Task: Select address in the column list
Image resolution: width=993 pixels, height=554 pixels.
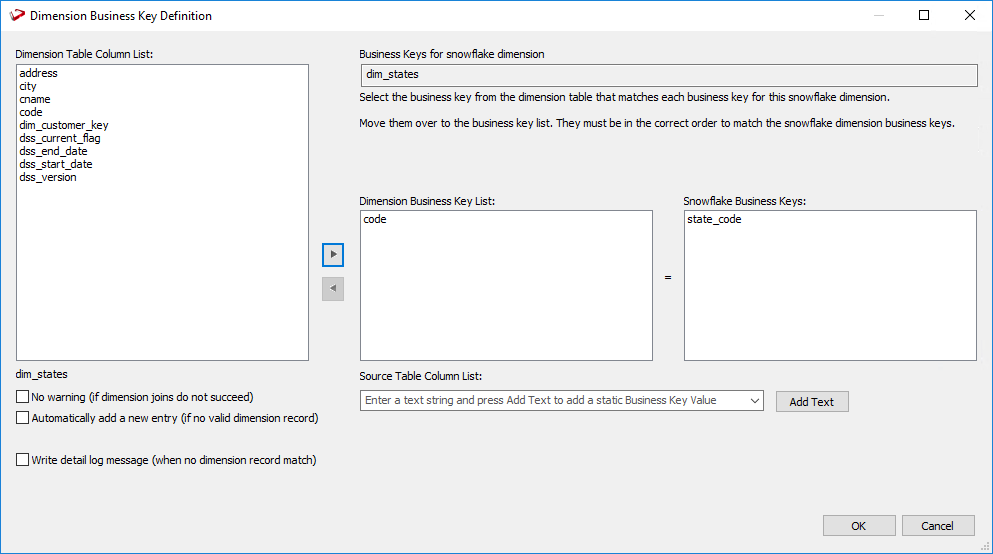Action: [x=38, y=73]
